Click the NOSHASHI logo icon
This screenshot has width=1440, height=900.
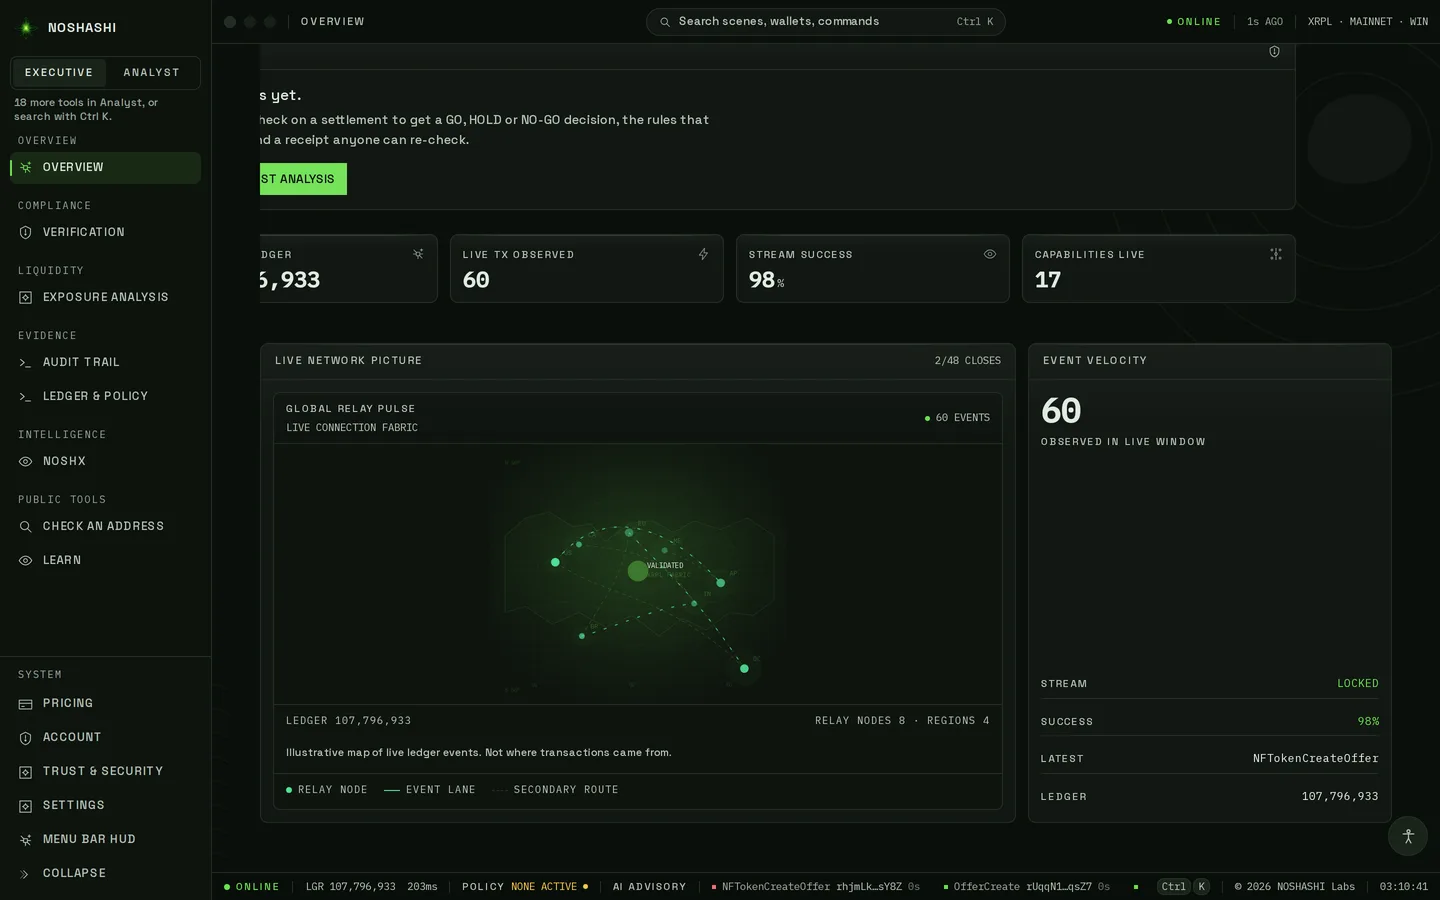pyautogui.click(x=26, y=28)
